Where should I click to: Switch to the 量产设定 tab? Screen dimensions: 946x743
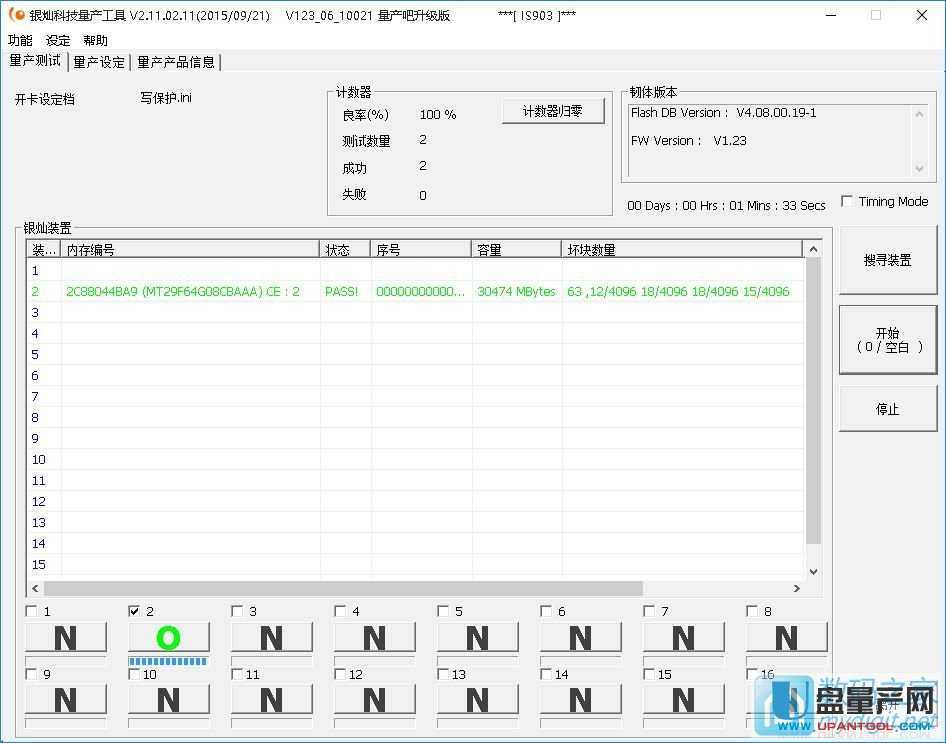(x=99, y=62)
